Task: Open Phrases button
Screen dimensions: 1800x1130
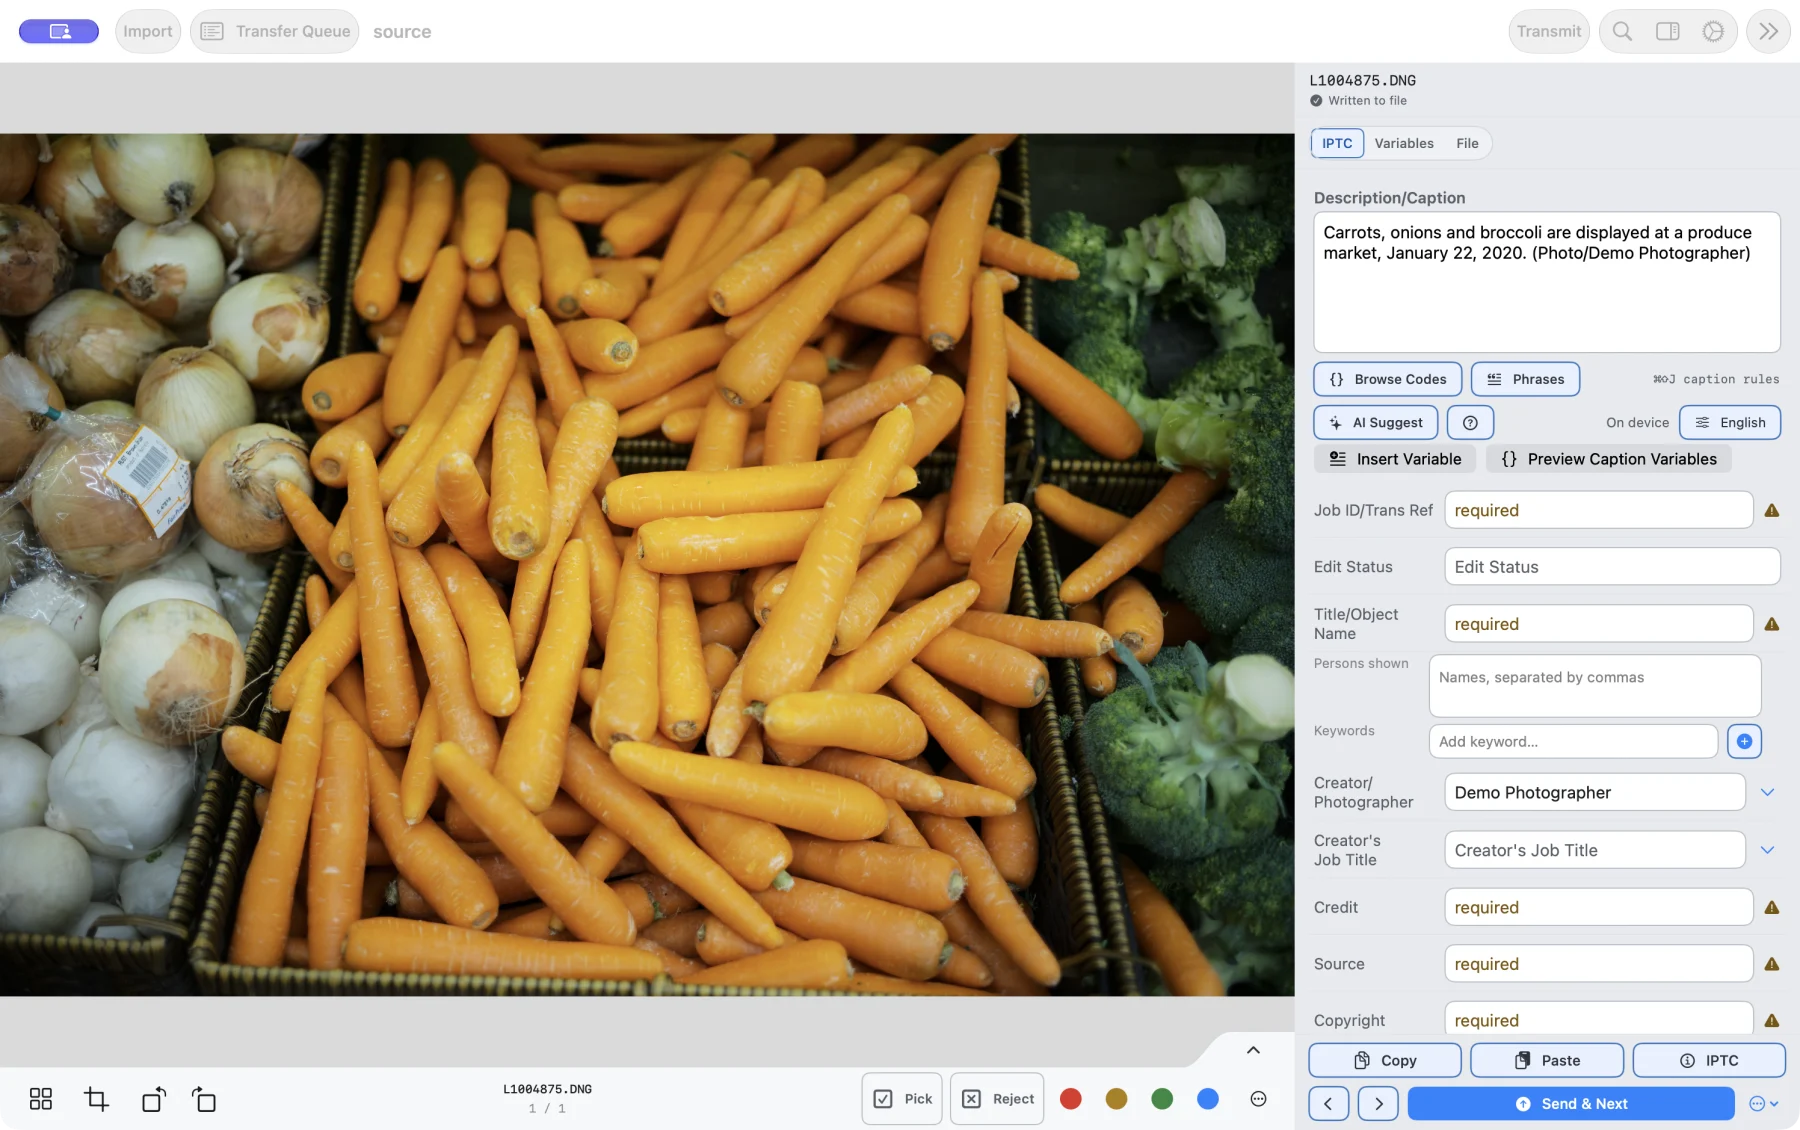Action: (1525, 379)
